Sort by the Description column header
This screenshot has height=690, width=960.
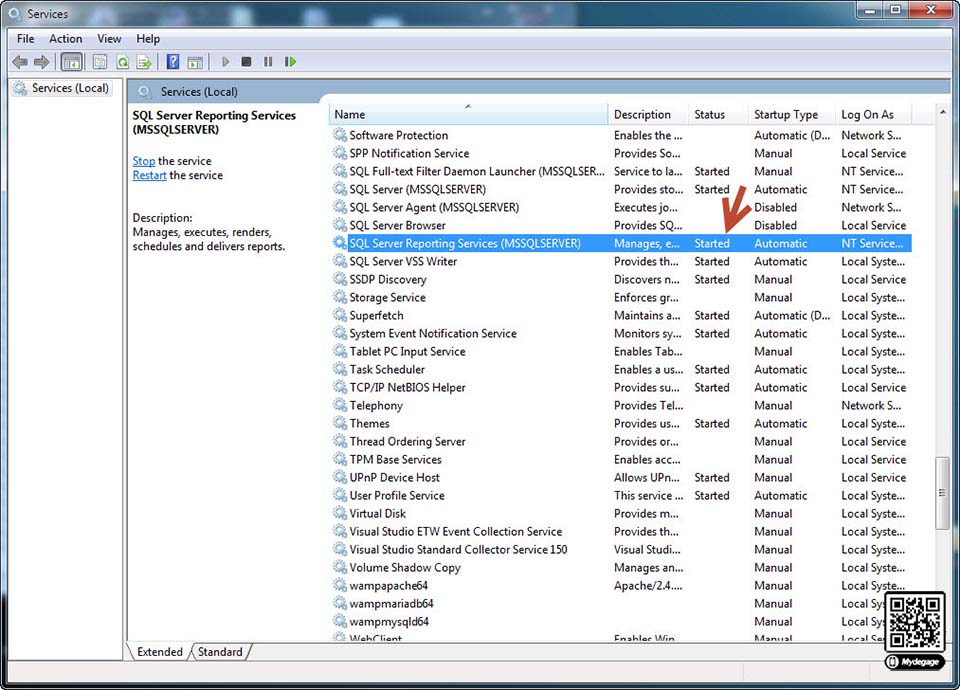[648, 114]
